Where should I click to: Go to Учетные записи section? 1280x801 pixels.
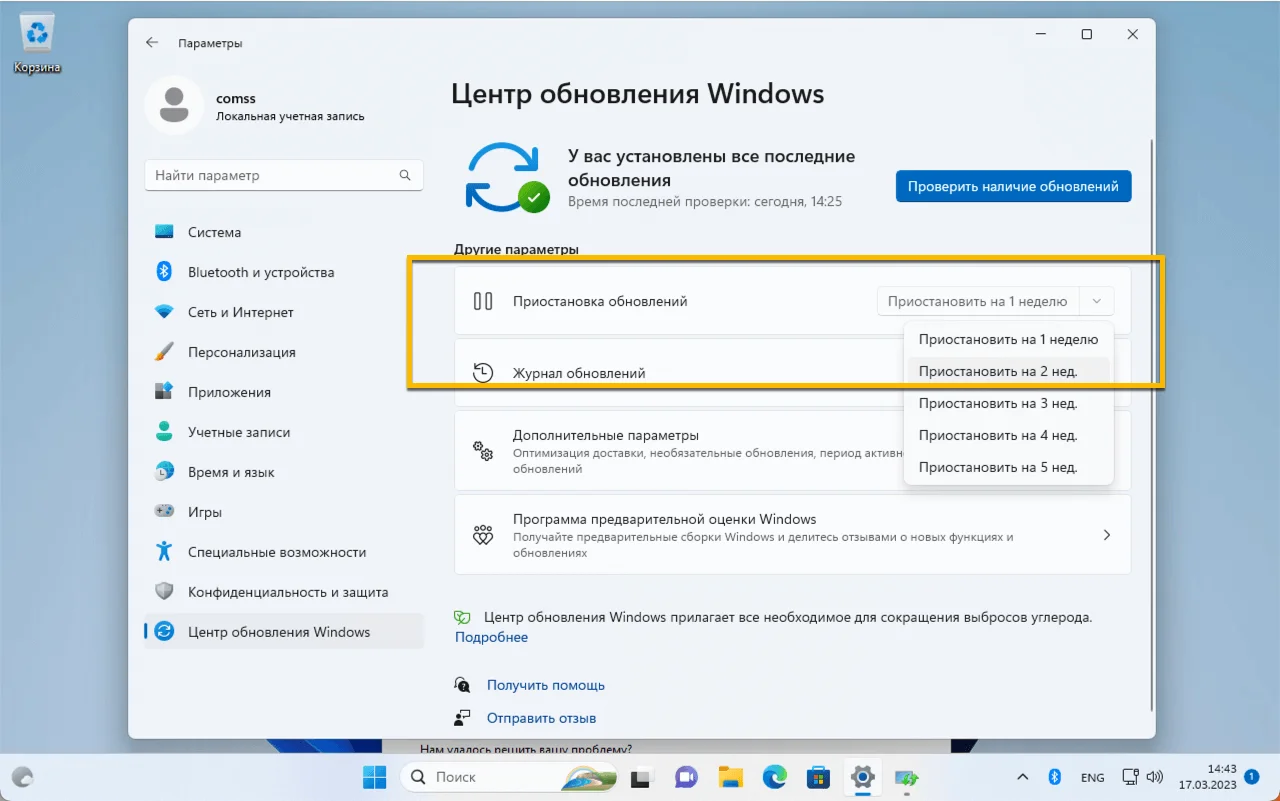tap(284, 432)
